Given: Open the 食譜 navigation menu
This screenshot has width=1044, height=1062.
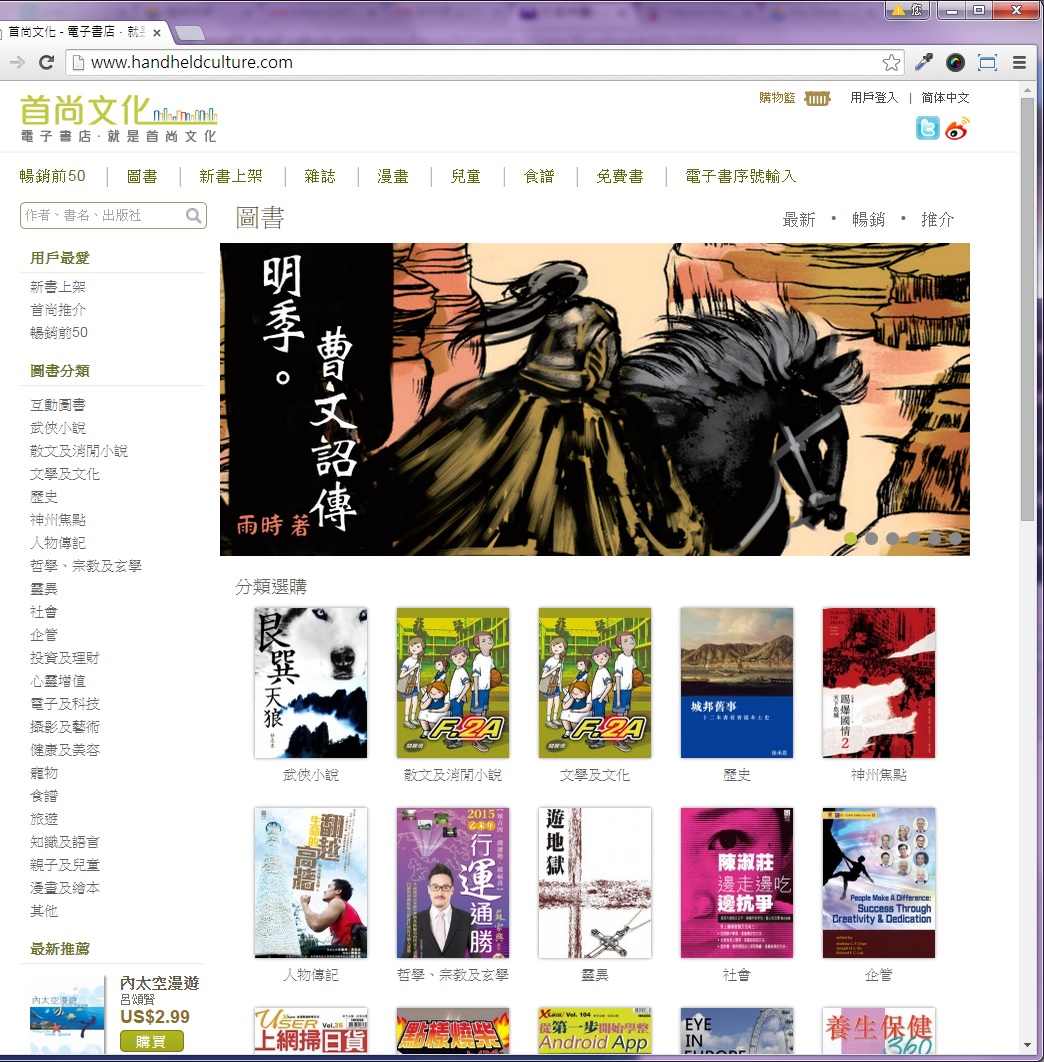Looking at the screenshot, I should coord(539,177).
